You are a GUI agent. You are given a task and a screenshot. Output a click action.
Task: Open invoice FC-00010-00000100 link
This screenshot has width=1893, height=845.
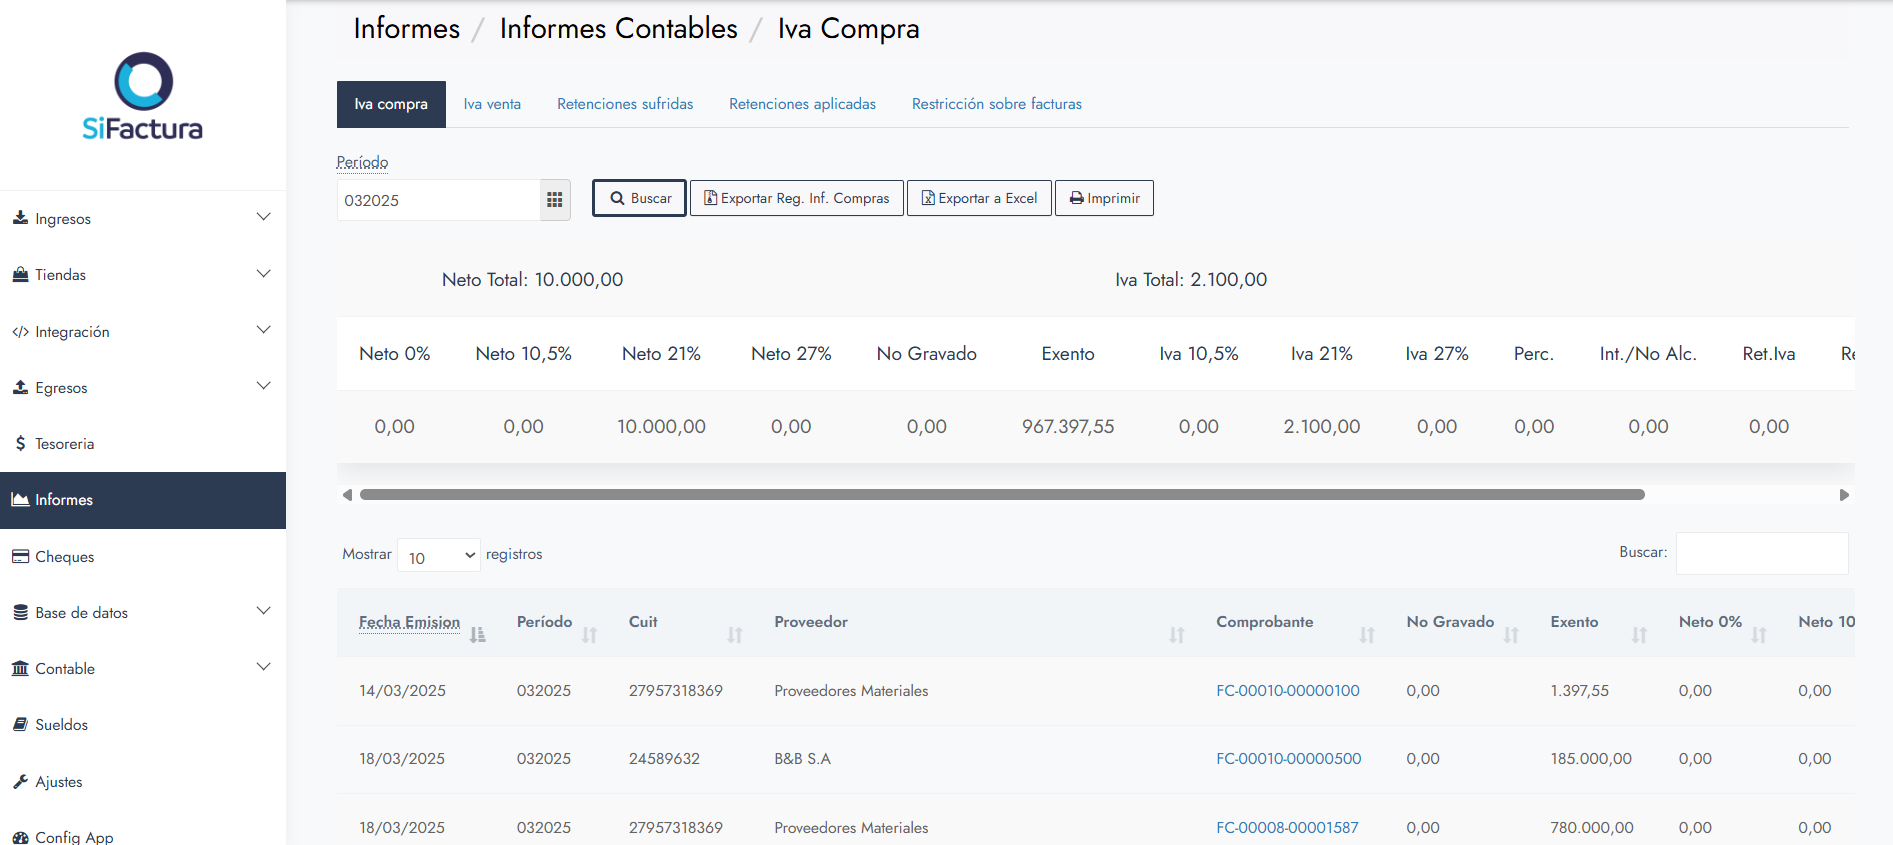click(x=1287, y=691)
